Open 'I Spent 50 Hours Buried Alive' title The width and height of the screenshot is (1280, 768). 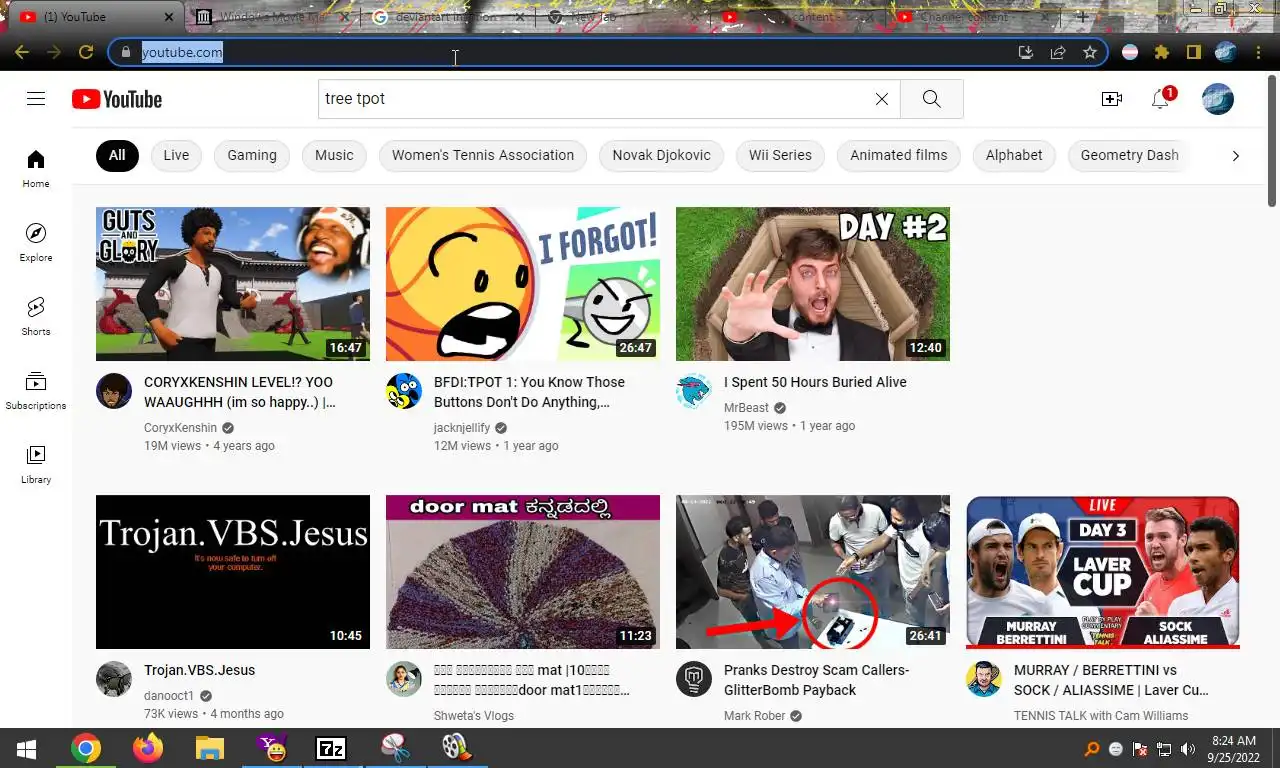coord(815,382)
